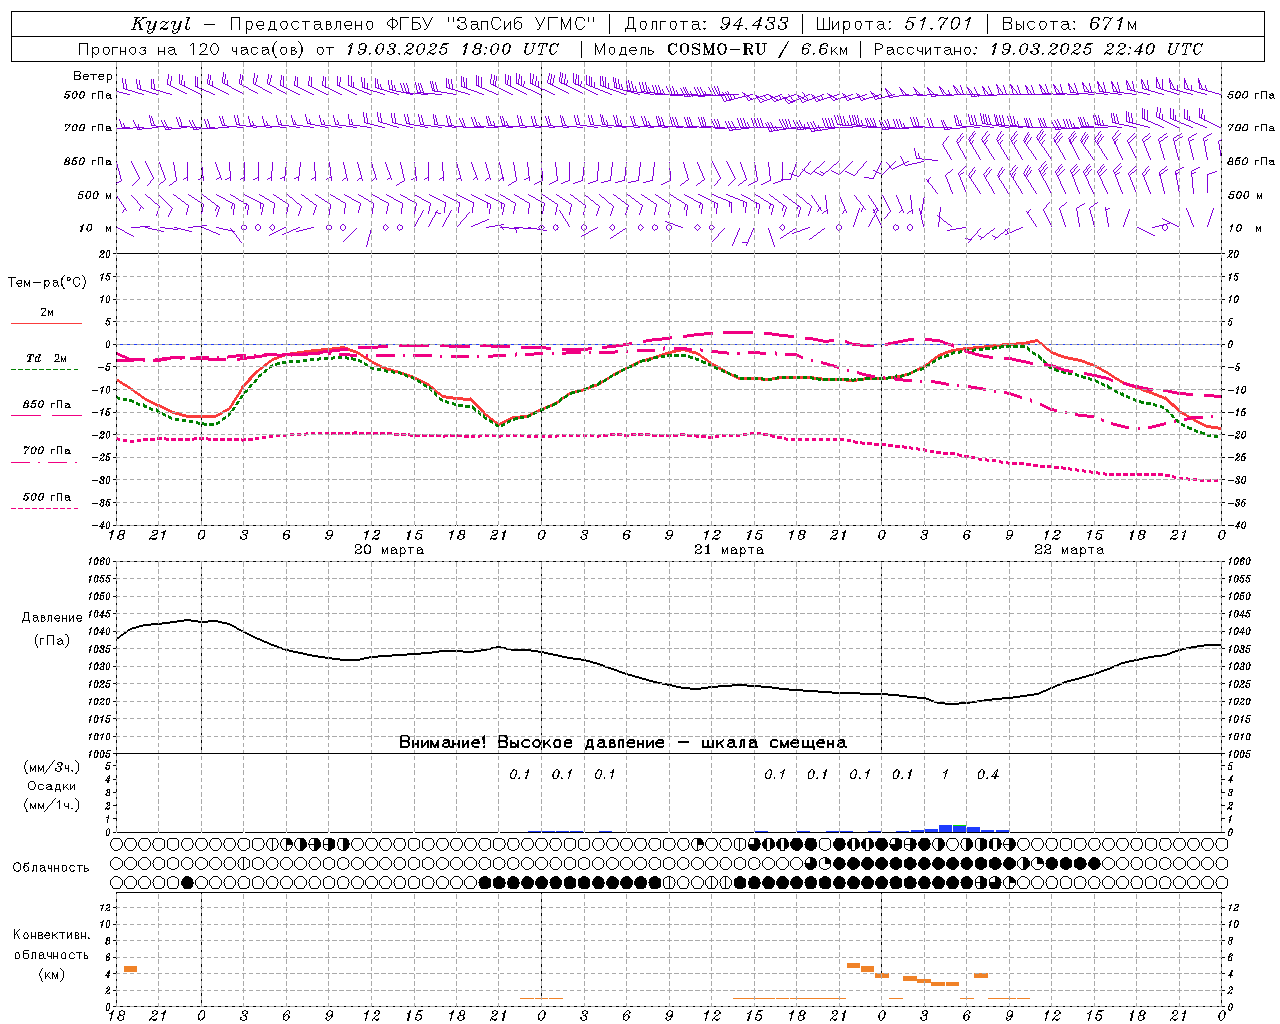Click the 'Высота: 671м' header entry

coord(1068,24)
